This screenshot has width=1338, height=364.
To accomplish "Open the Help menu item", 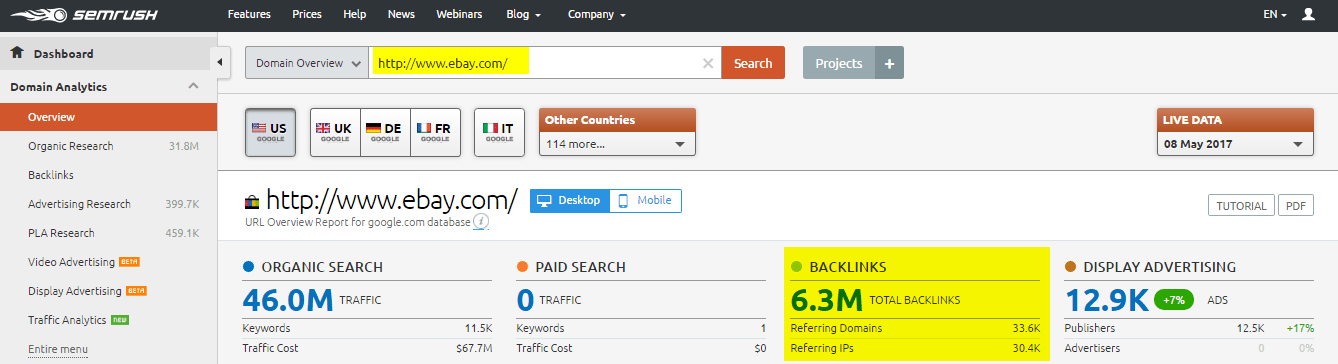I will 354,15.
